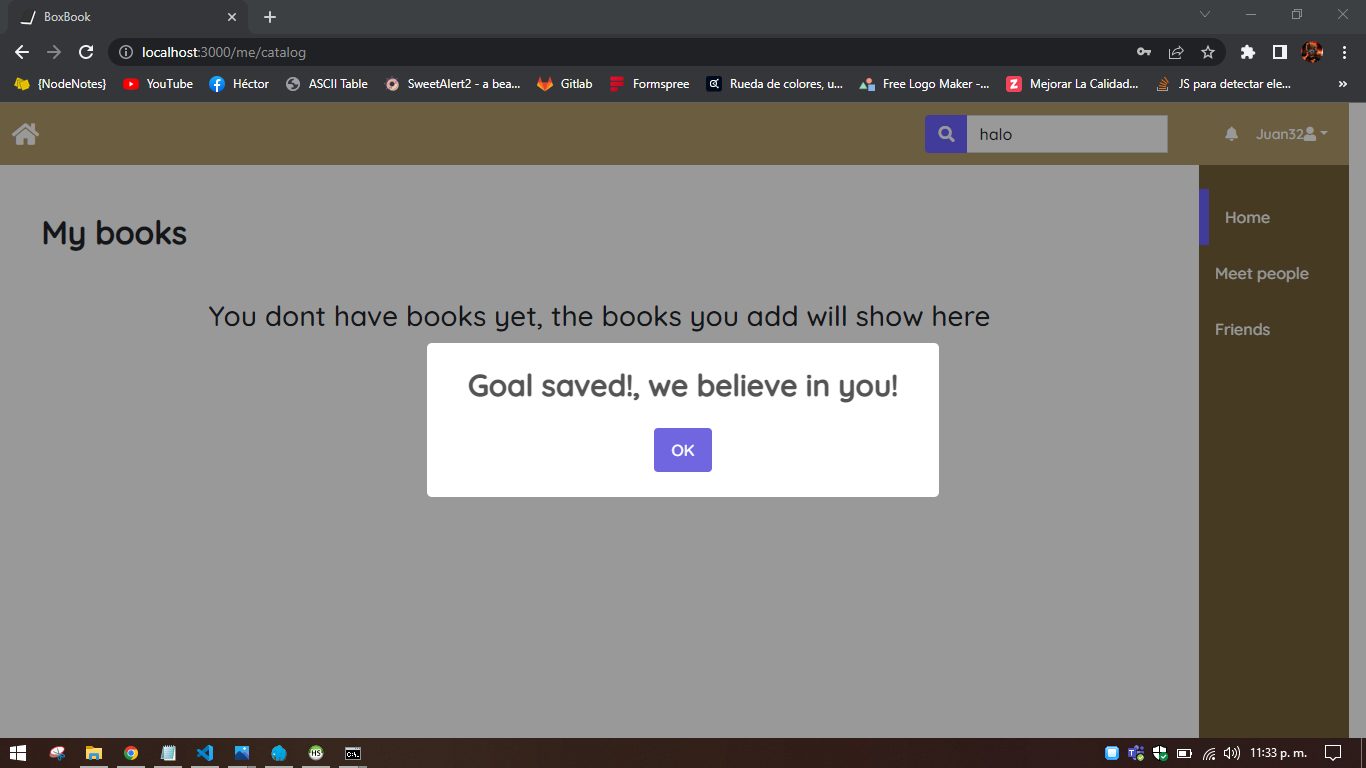
Task: Close the BoxBook browser tab
Action: [231, 17]
